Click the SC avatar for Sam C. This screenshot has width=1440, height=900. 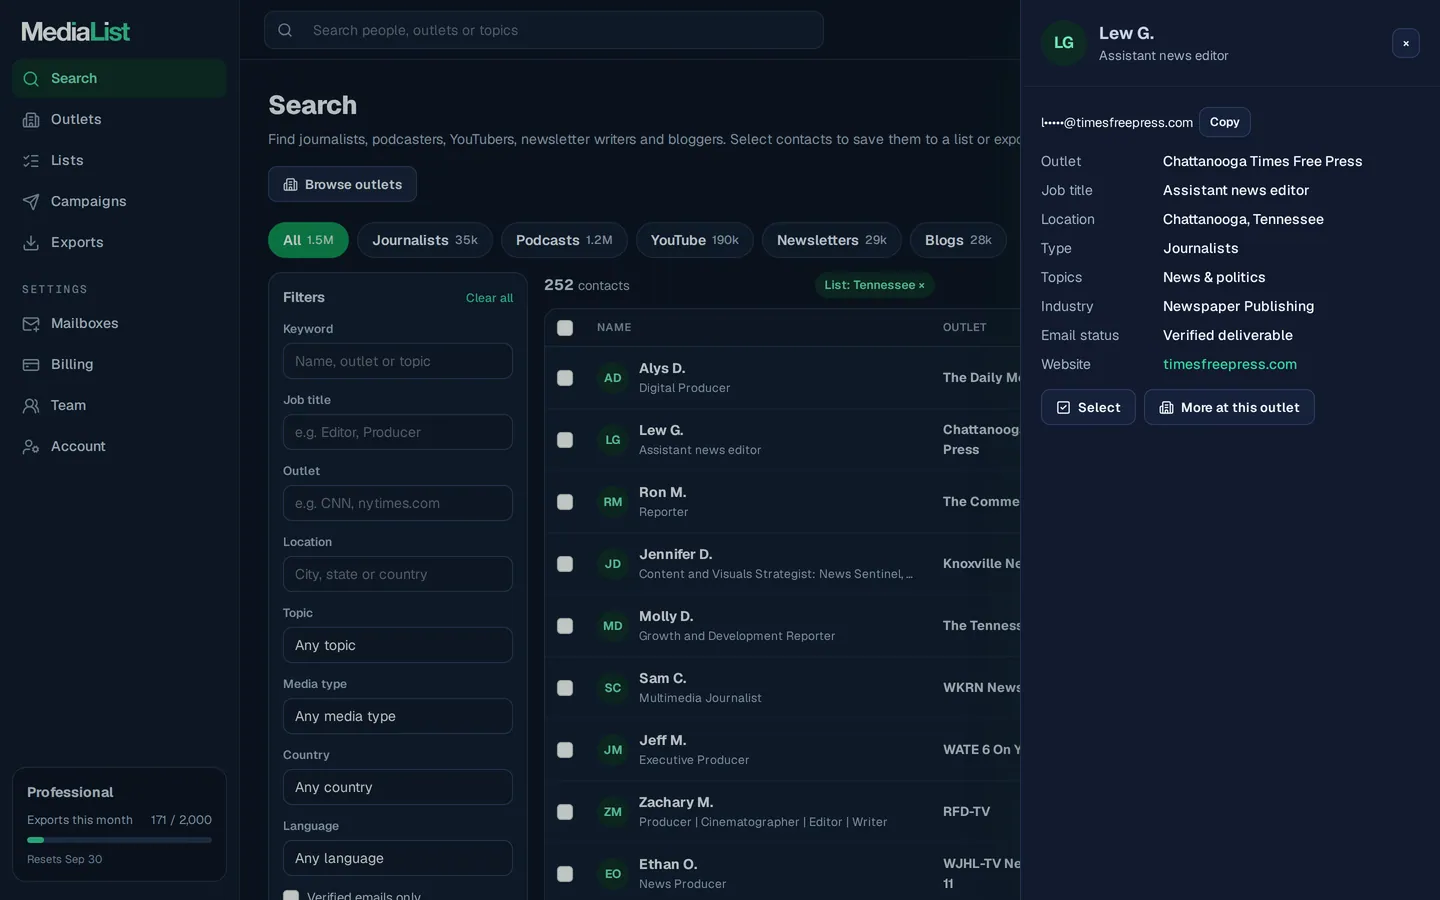[613, 688]
